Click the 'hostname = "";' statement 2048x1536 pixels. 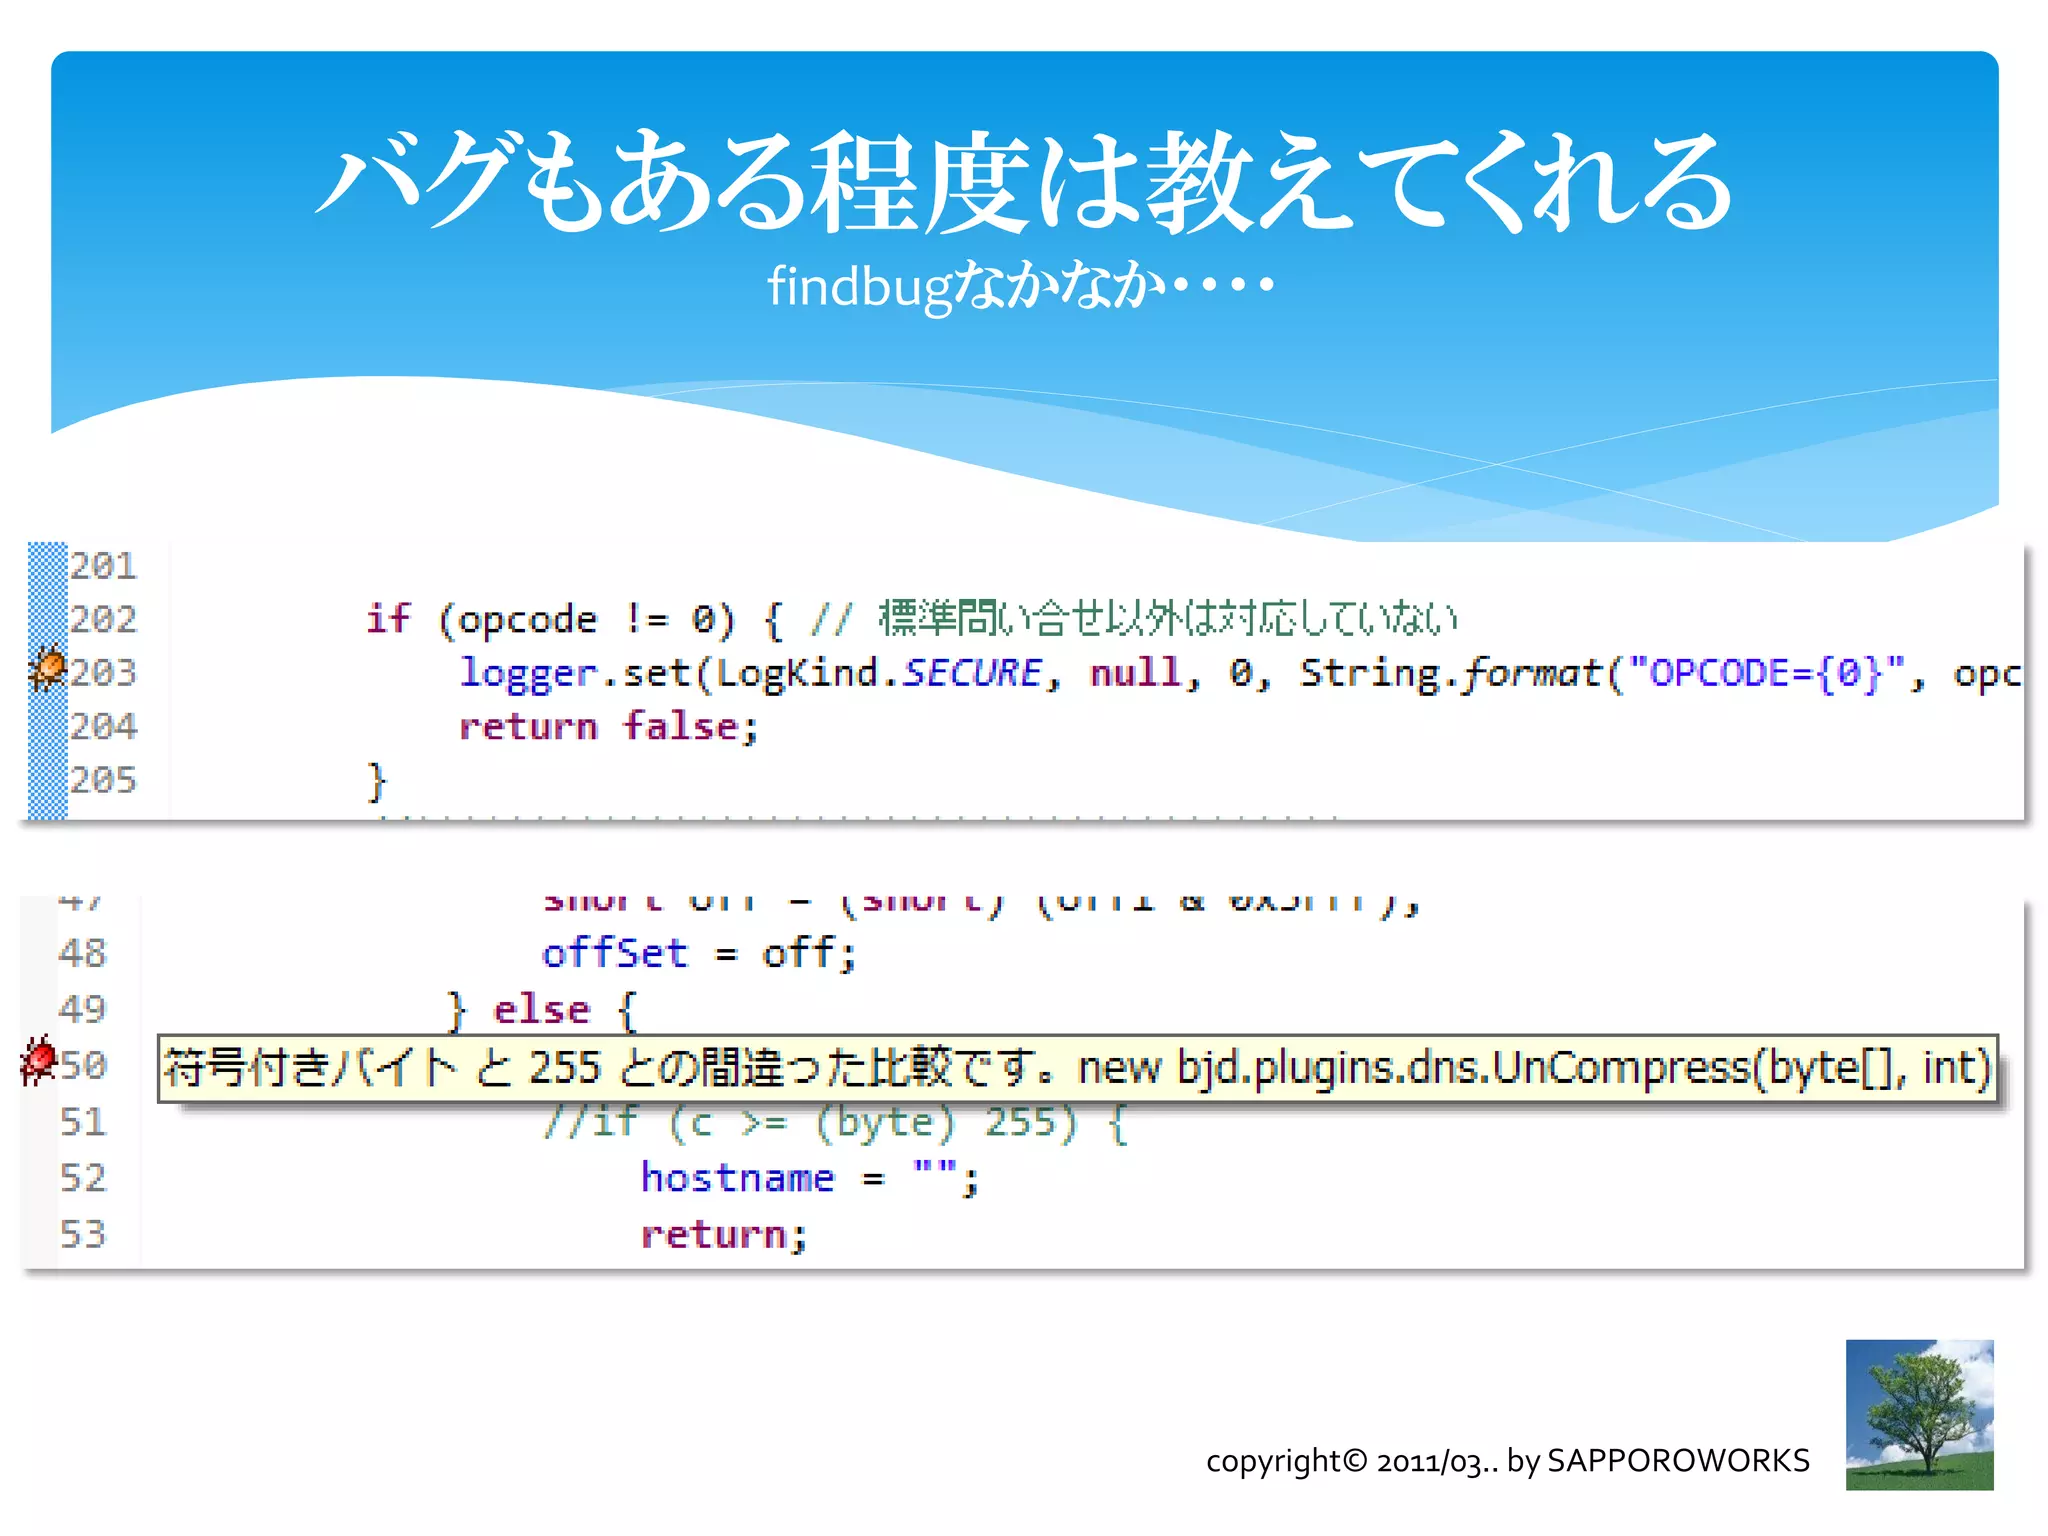[810, 1178]
